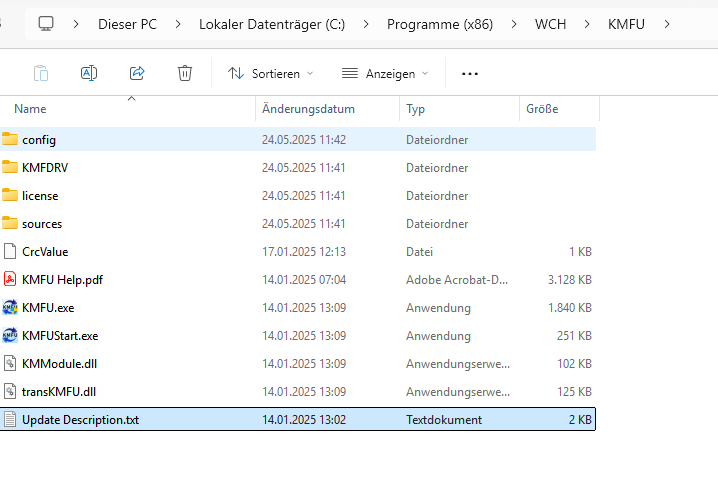Click date 17.01.2025 12:13 of CrcValue

coord(304,251)
